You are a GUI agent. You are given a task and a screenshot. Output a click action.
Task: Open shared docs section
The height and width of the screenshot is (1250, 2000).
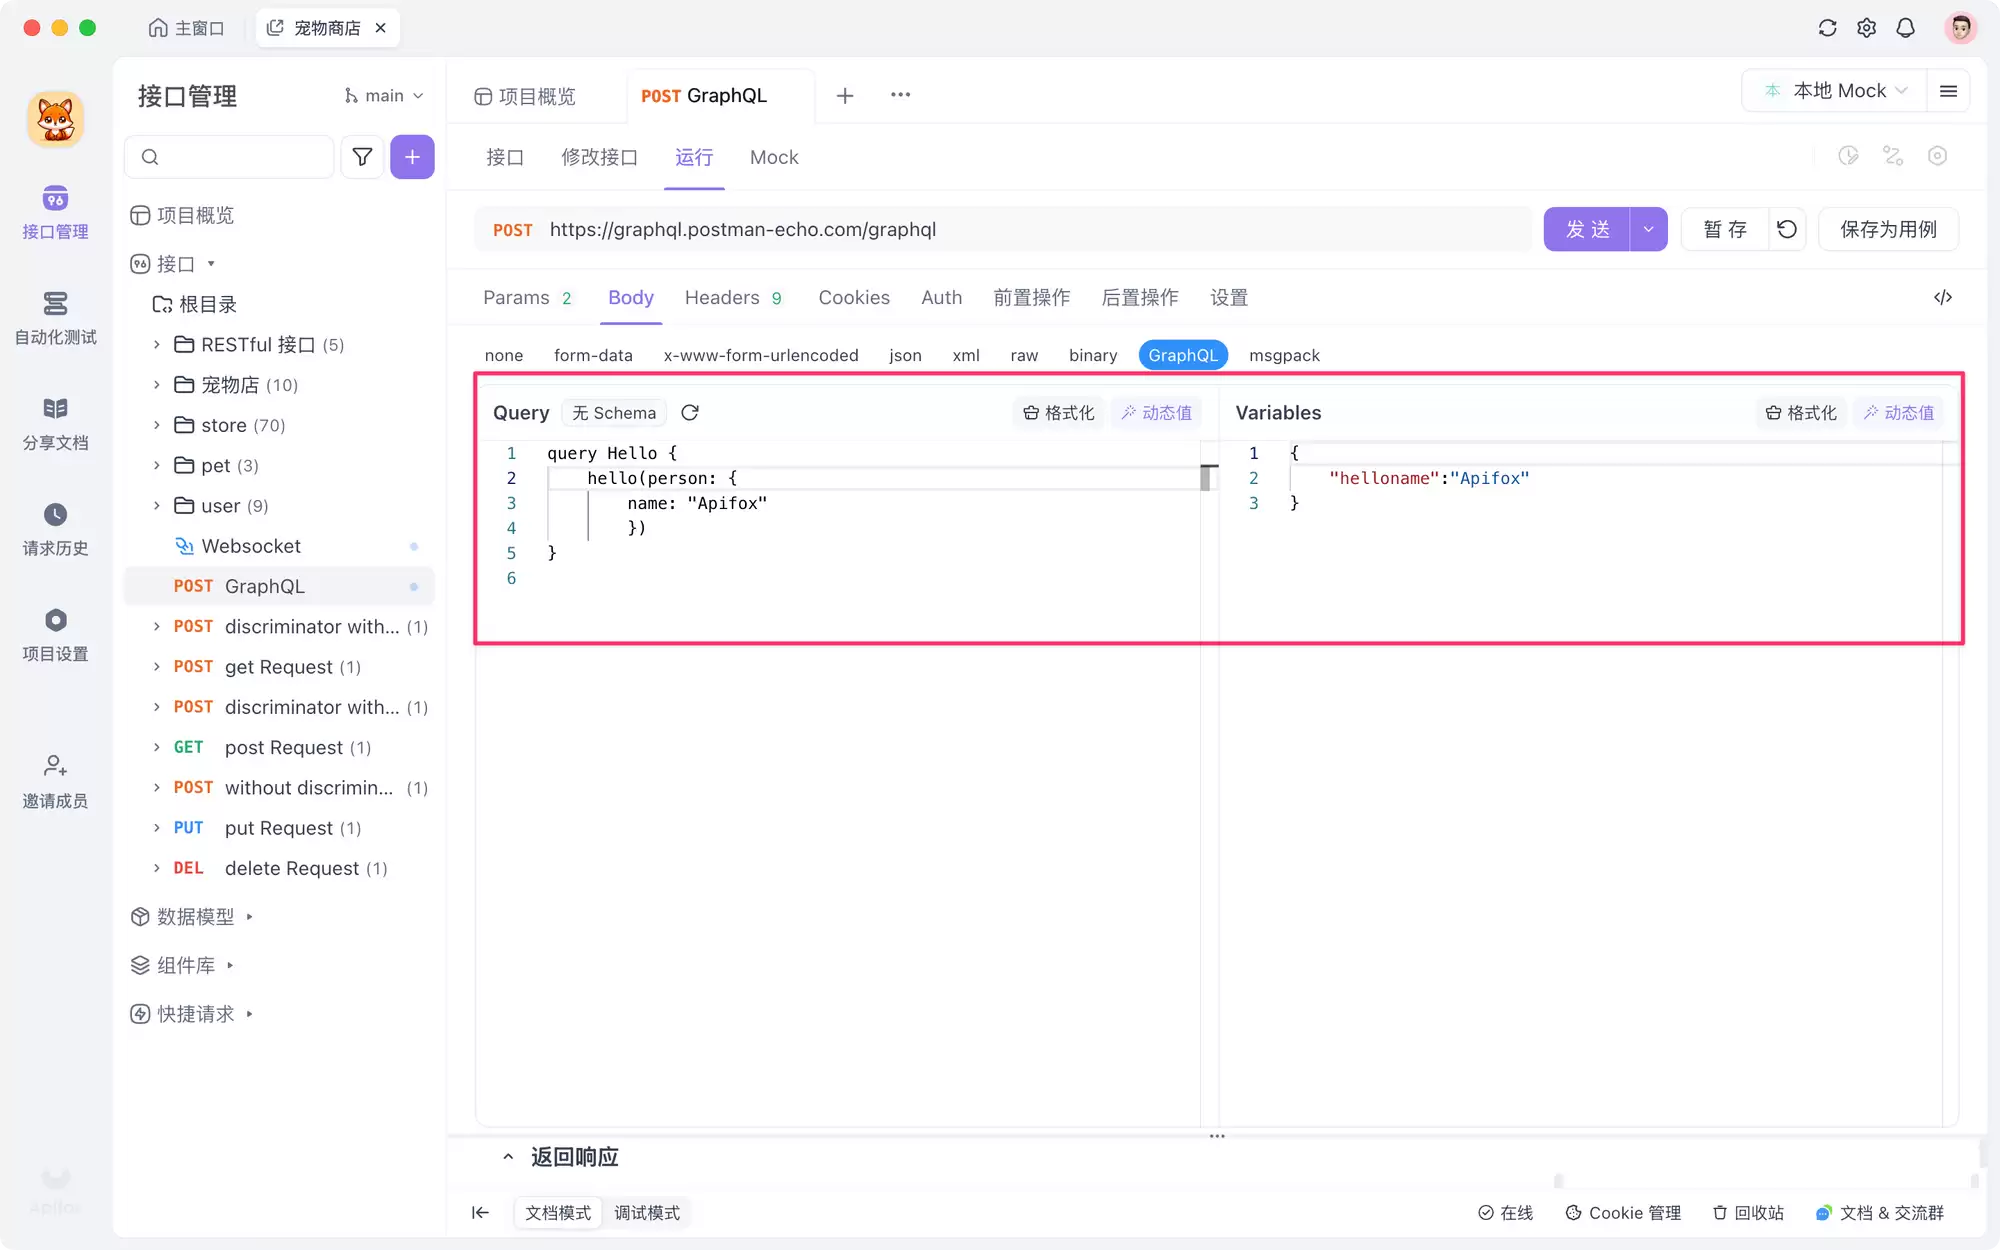click(x=55, y=424)
